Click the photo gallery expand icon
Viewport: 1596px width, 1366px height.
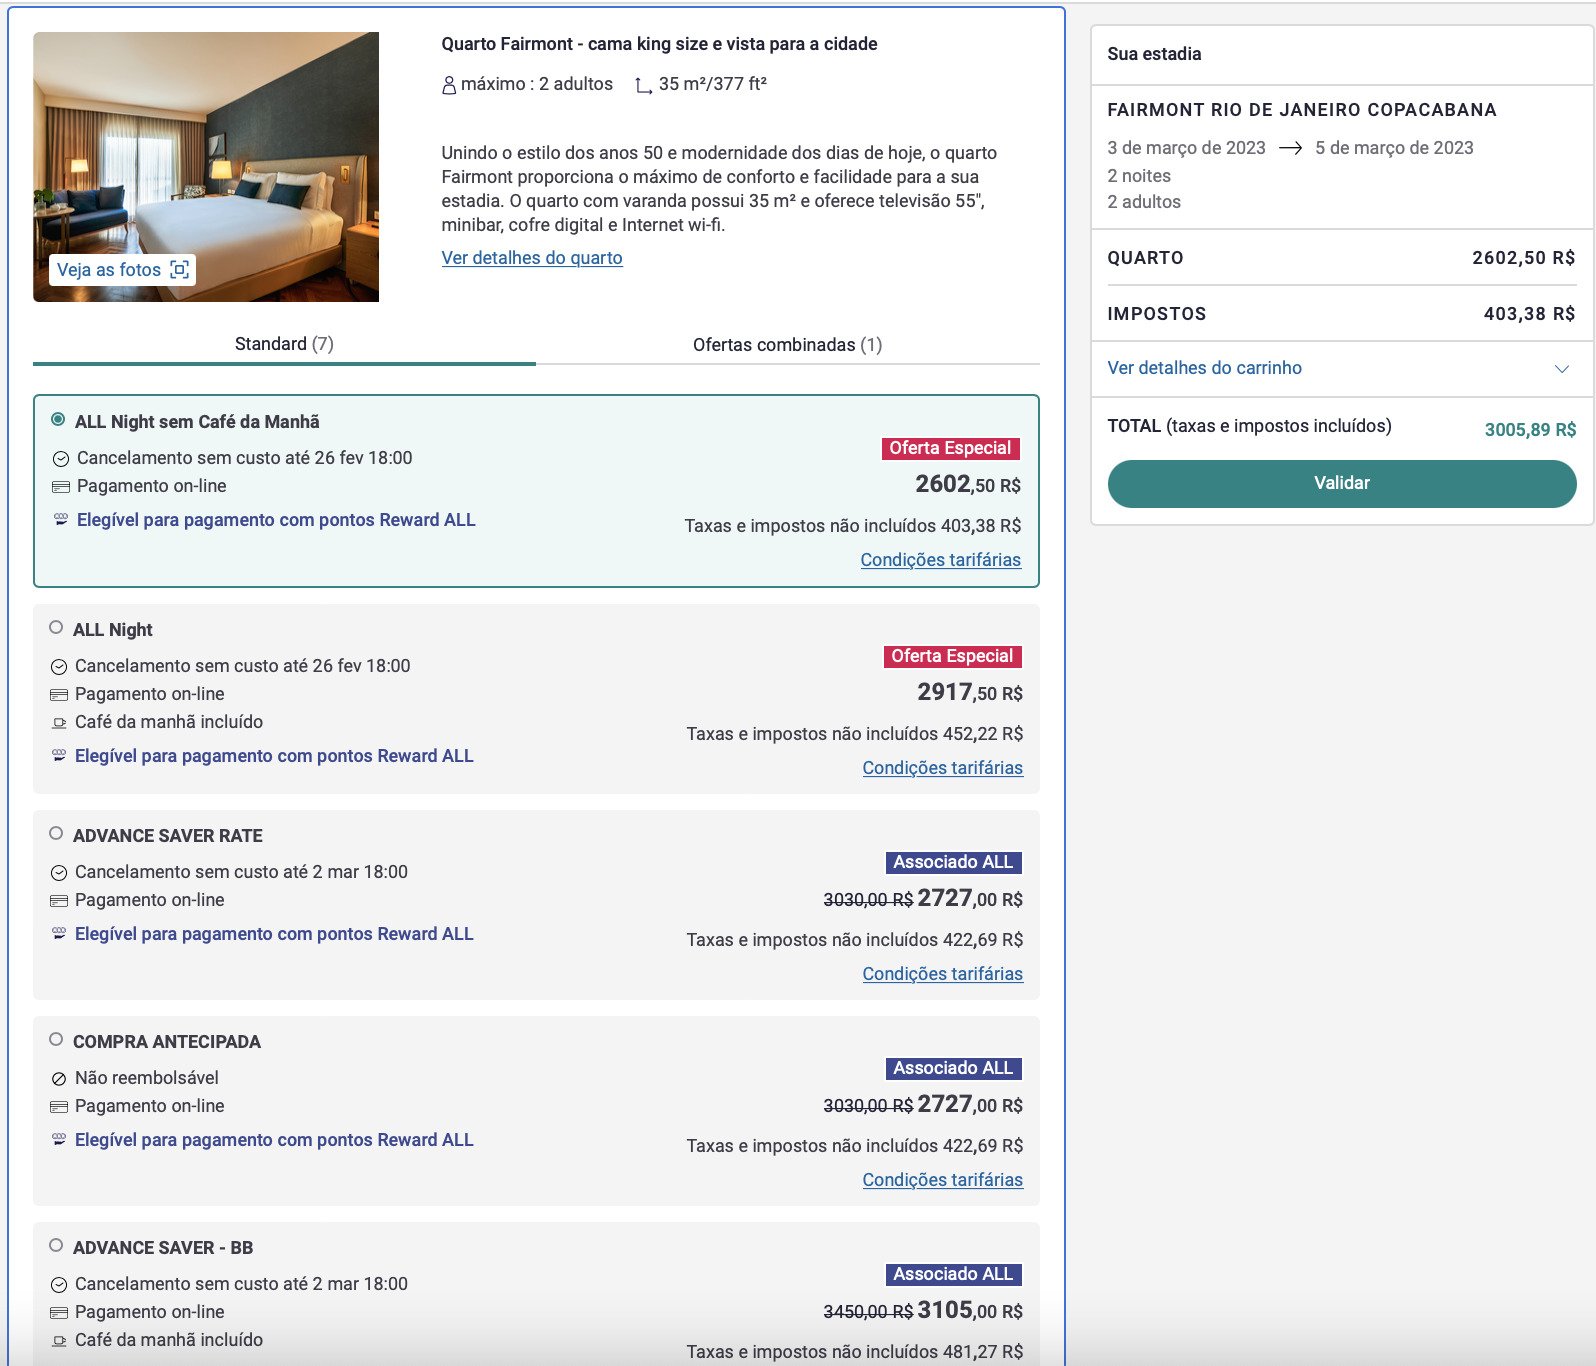coord(180,270)
